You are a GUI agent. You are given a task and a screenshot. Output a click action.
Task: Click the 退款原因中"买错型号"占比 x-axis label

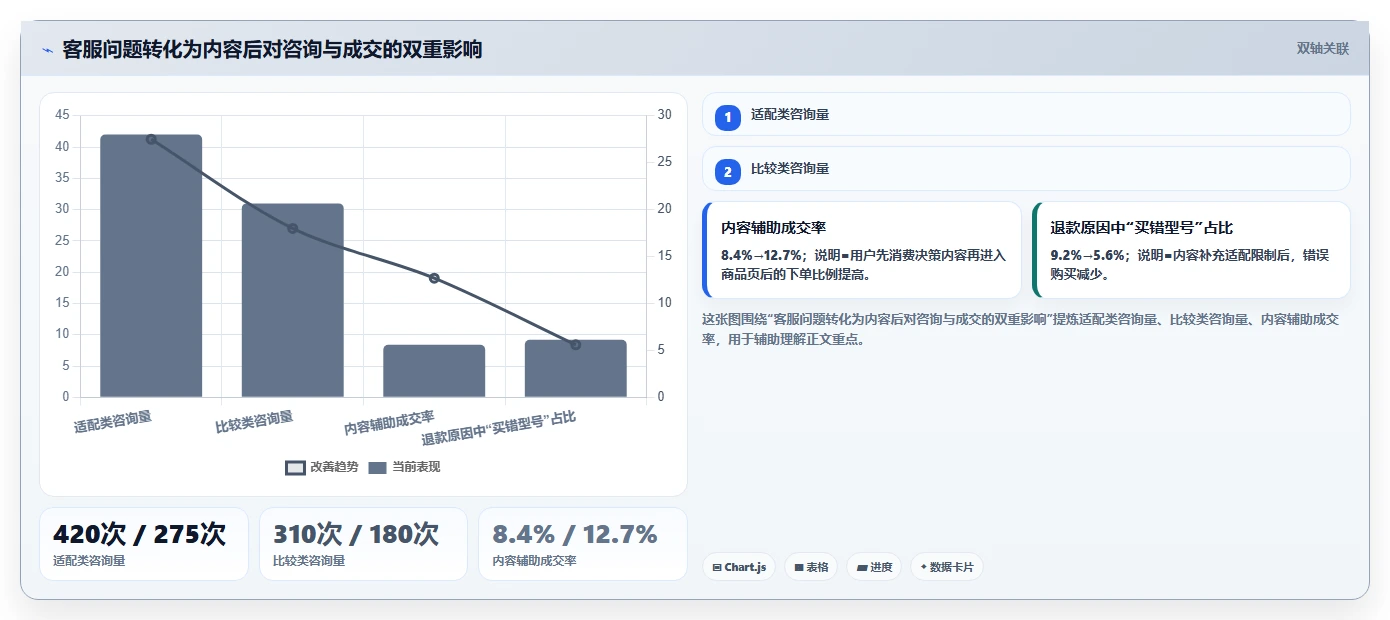tap(499, 428)
